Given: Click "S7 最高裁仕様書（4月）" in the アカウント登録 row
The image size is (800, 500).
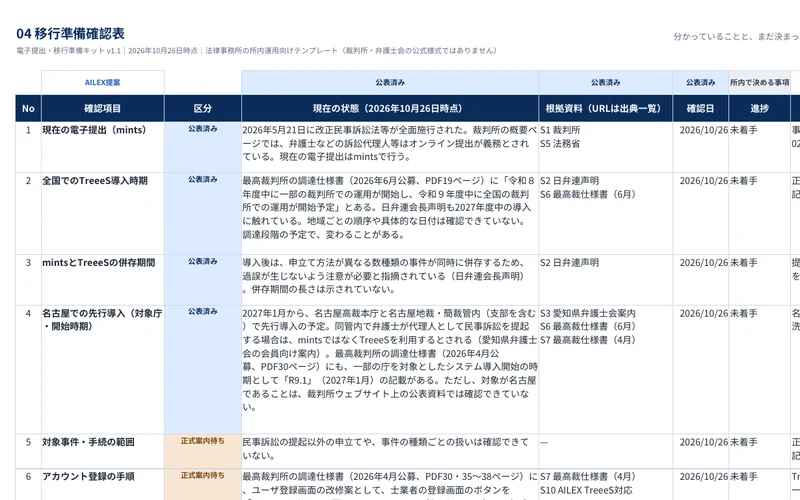Looking at the screenshot, I should pos(588,477).
